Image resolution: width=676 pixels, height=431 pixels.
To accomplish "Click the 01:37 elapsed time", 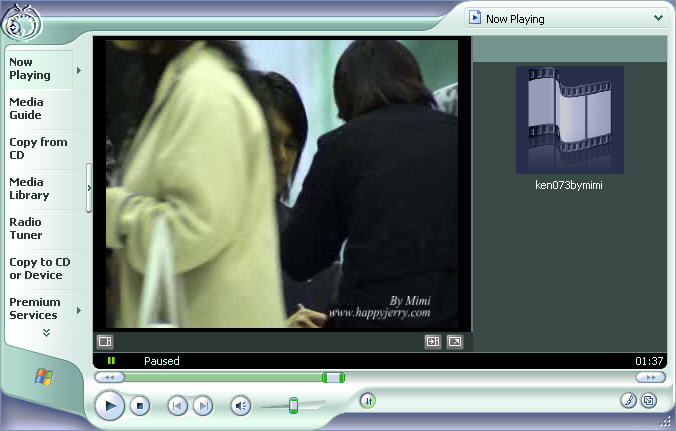I will (649, 361).
